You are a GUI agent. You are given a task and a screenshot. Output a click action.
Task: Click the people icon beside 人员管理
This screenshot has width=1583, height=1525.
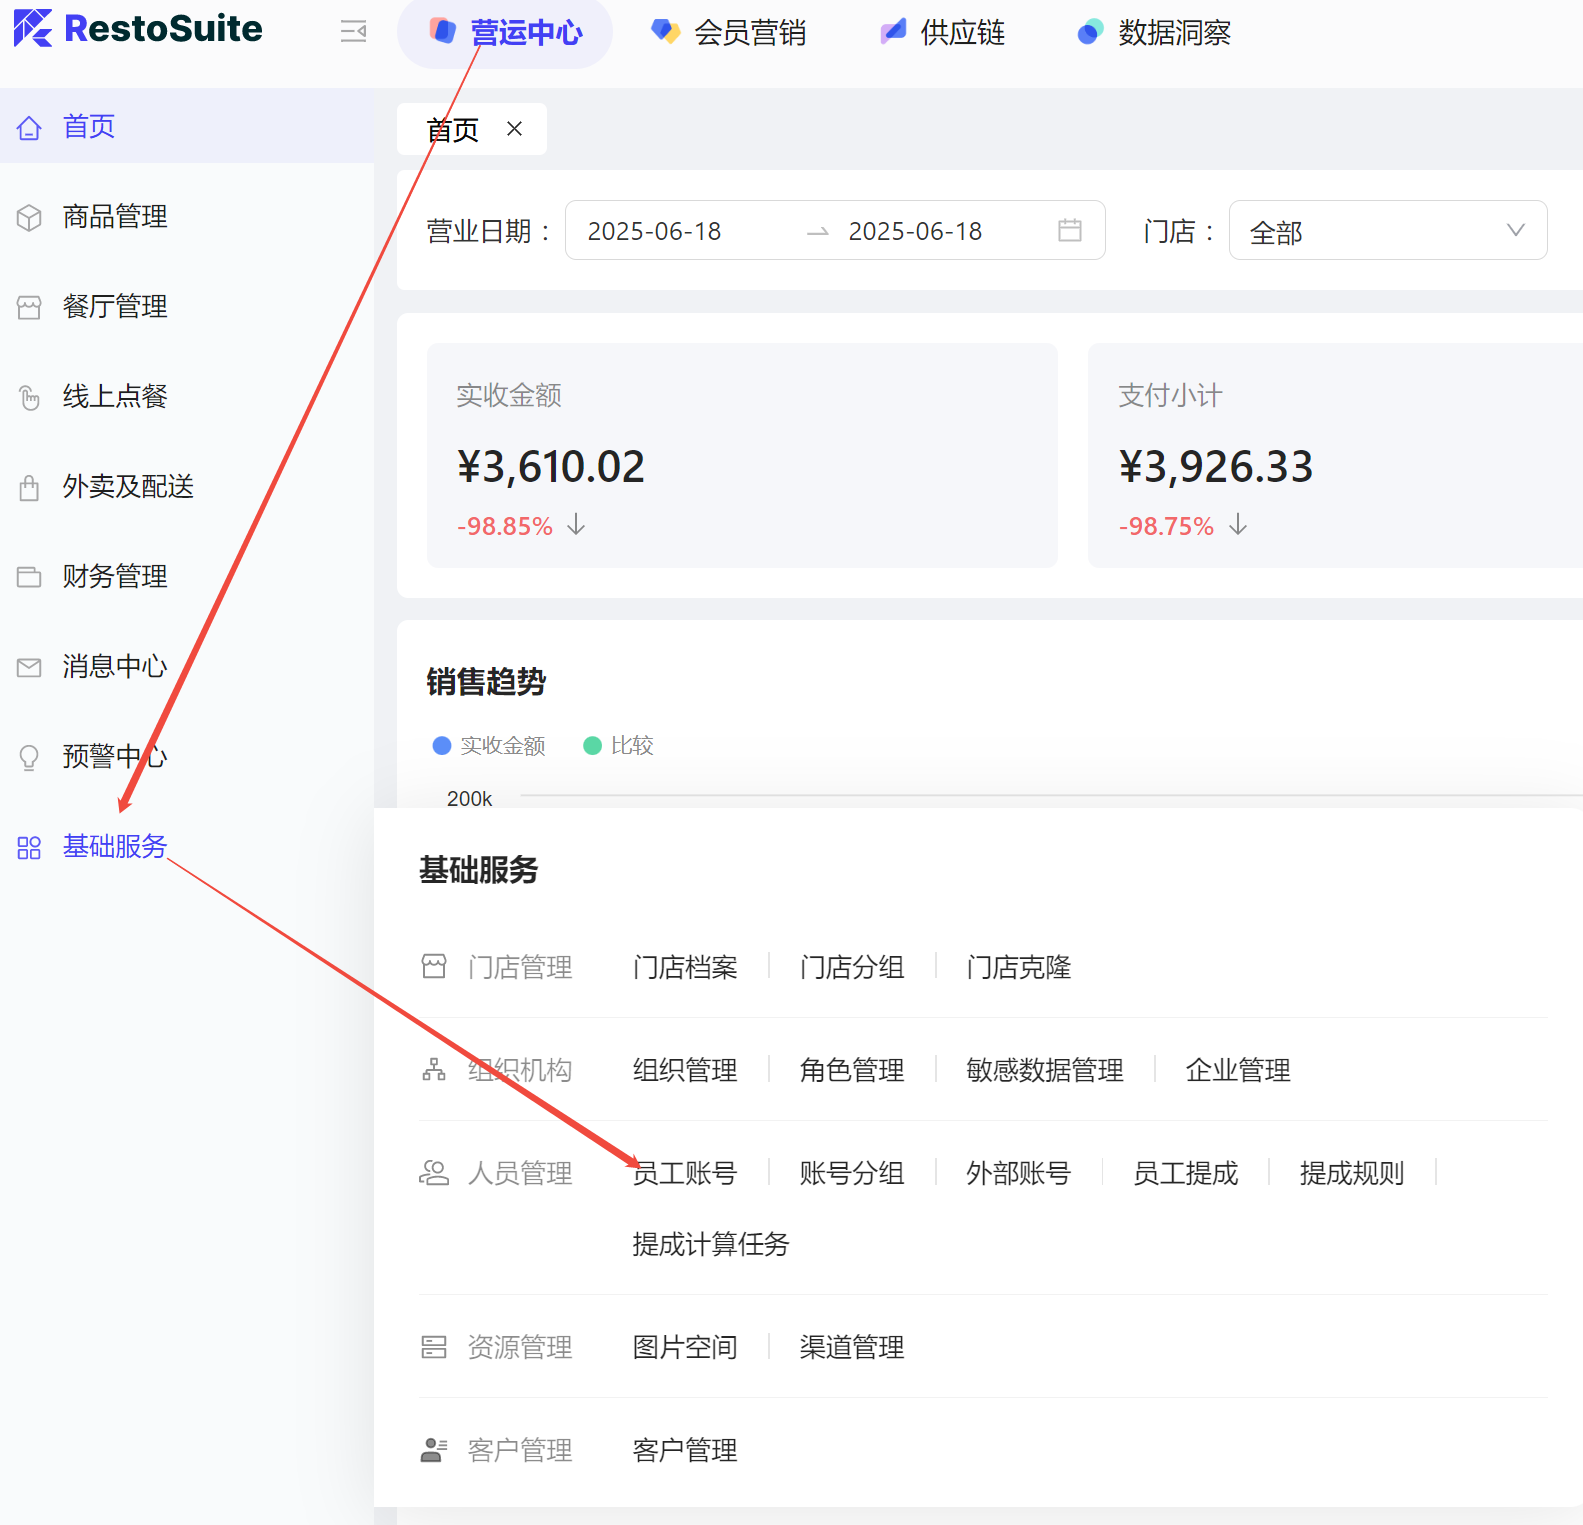point(434,1172)
